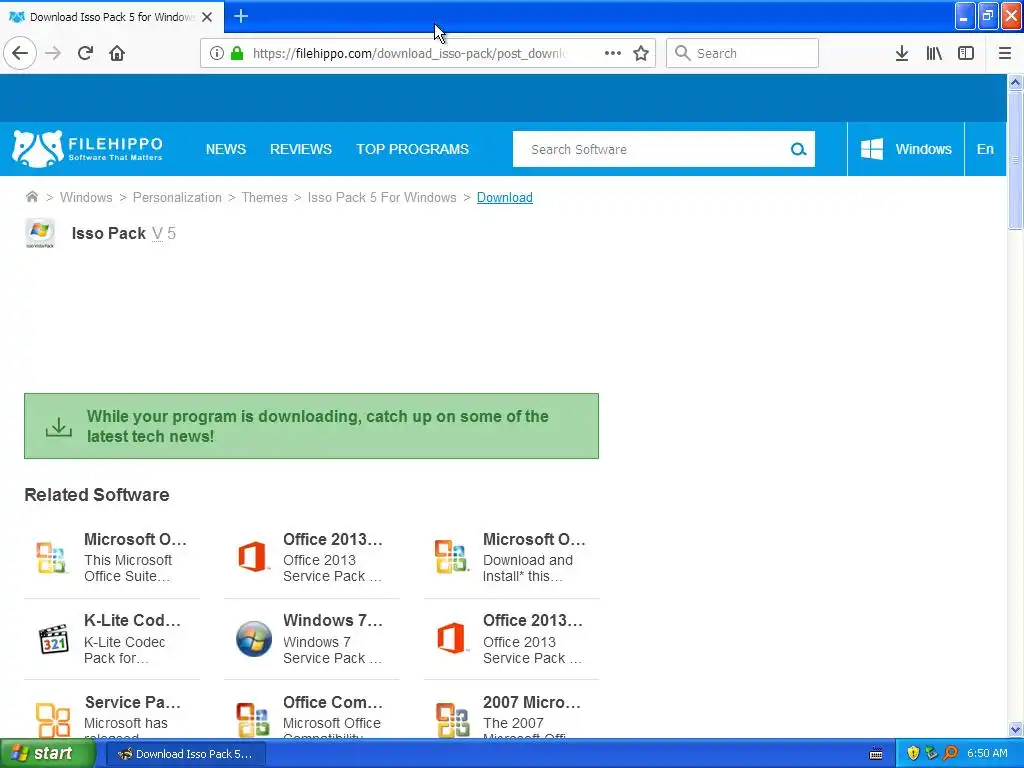
Task: Toggle the Firefox sidebar view
Action: click(x=966, y=53)
